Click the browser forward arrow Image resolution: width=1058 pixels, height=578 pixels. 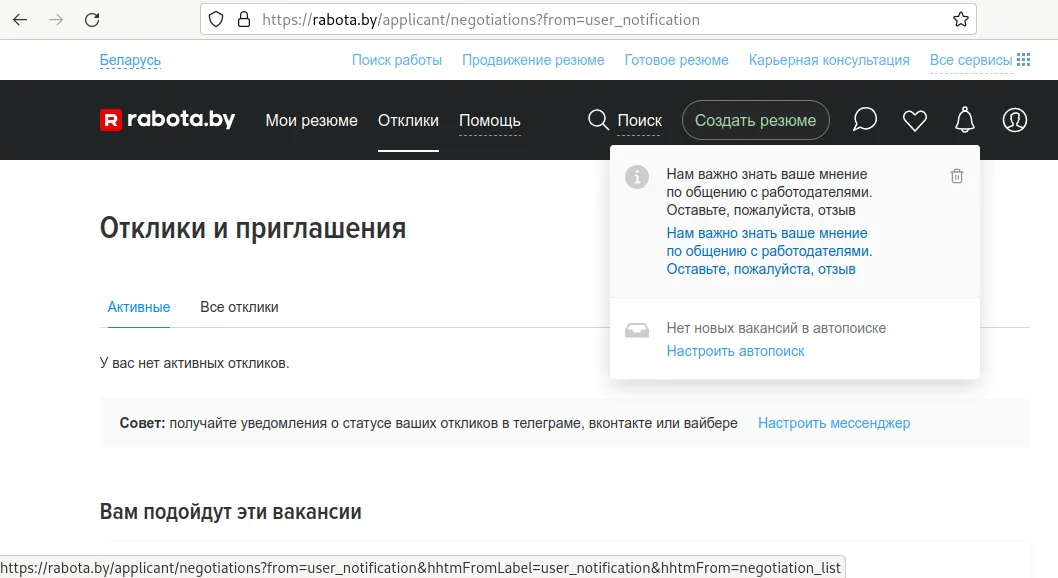click(x=56, y=20)
